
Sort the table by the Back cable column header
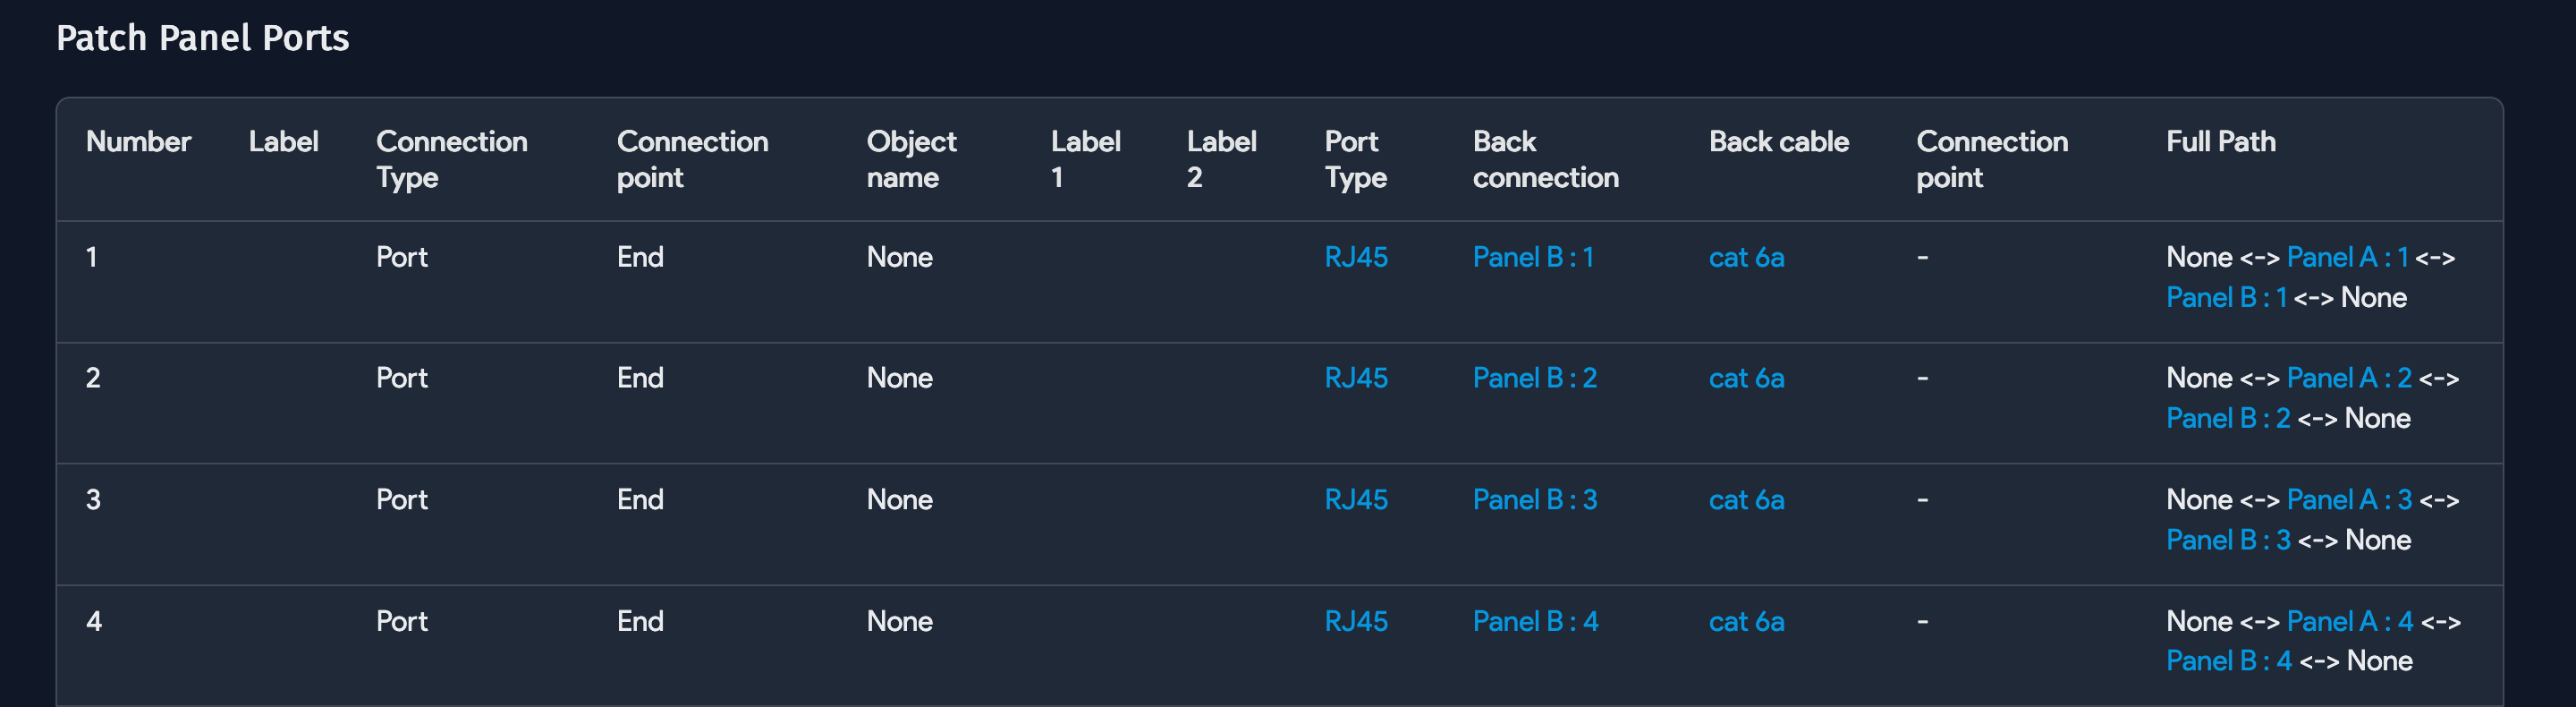point(1779,141)
